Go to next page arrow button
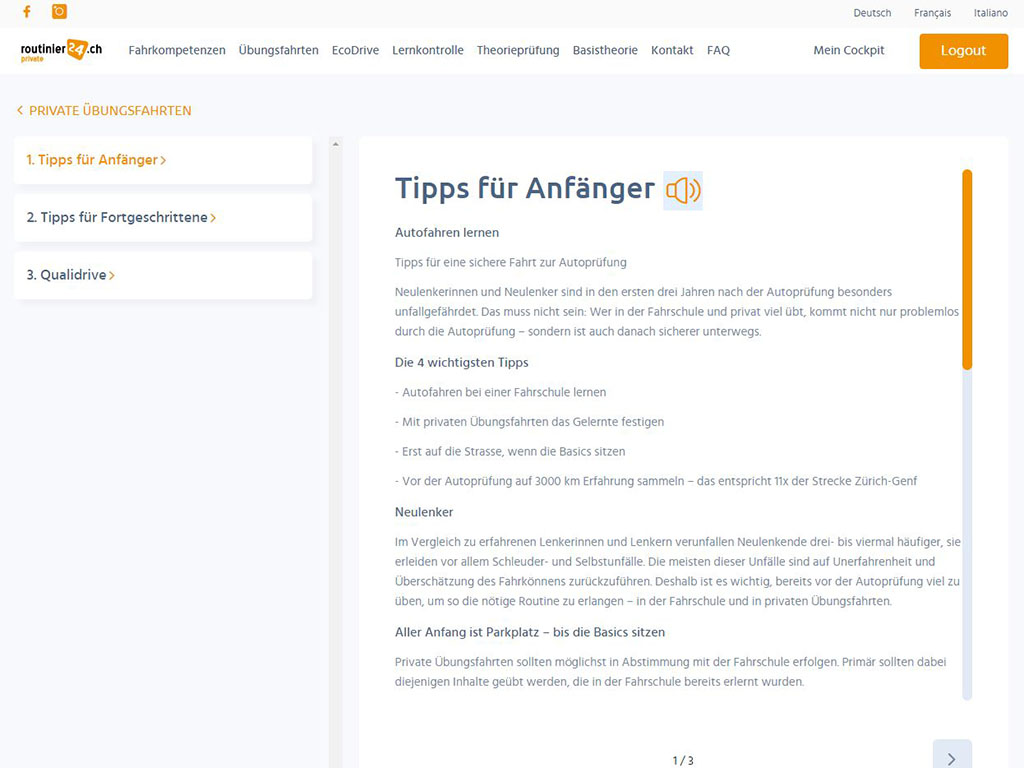Screen dimensions: 1024x768 (951, 758)
